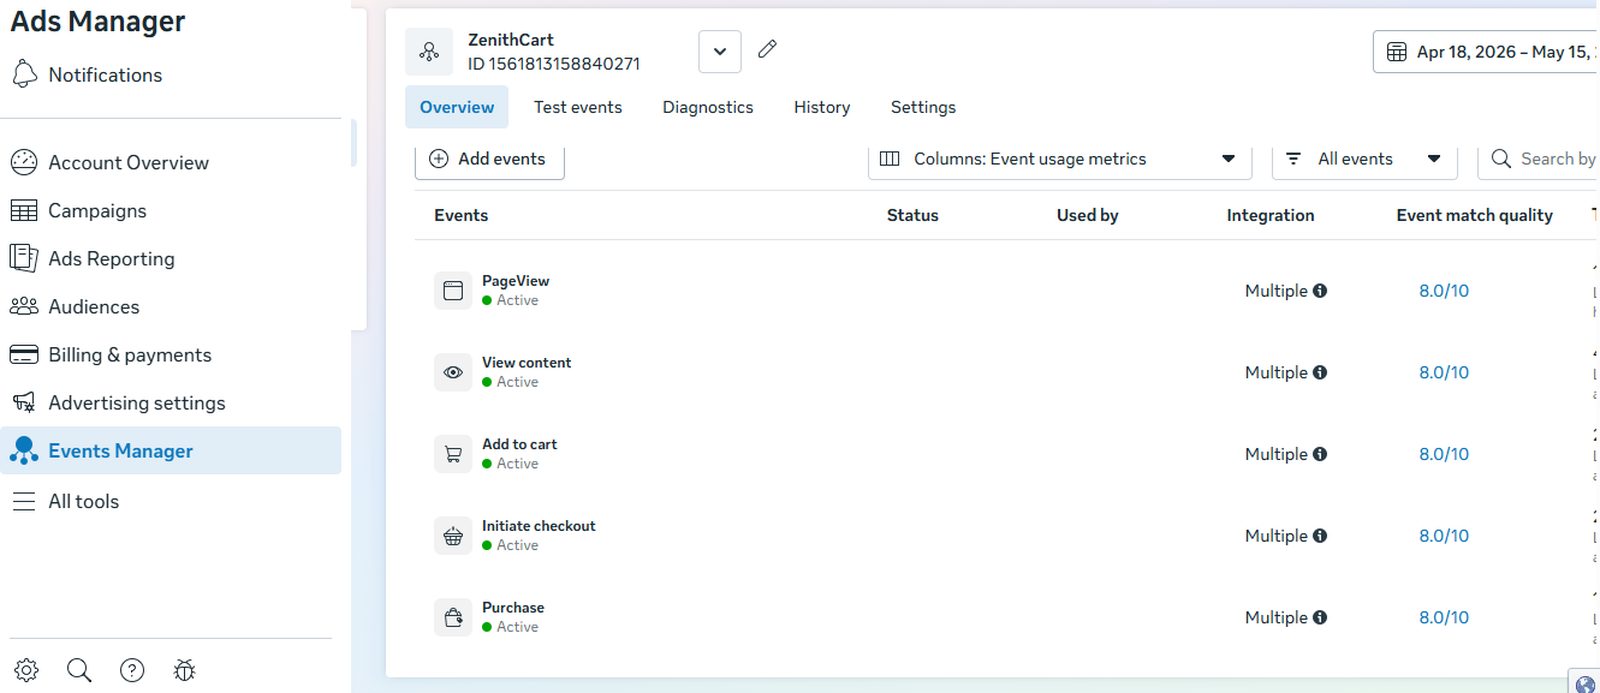Click the Used by column header

[1088, 215]
